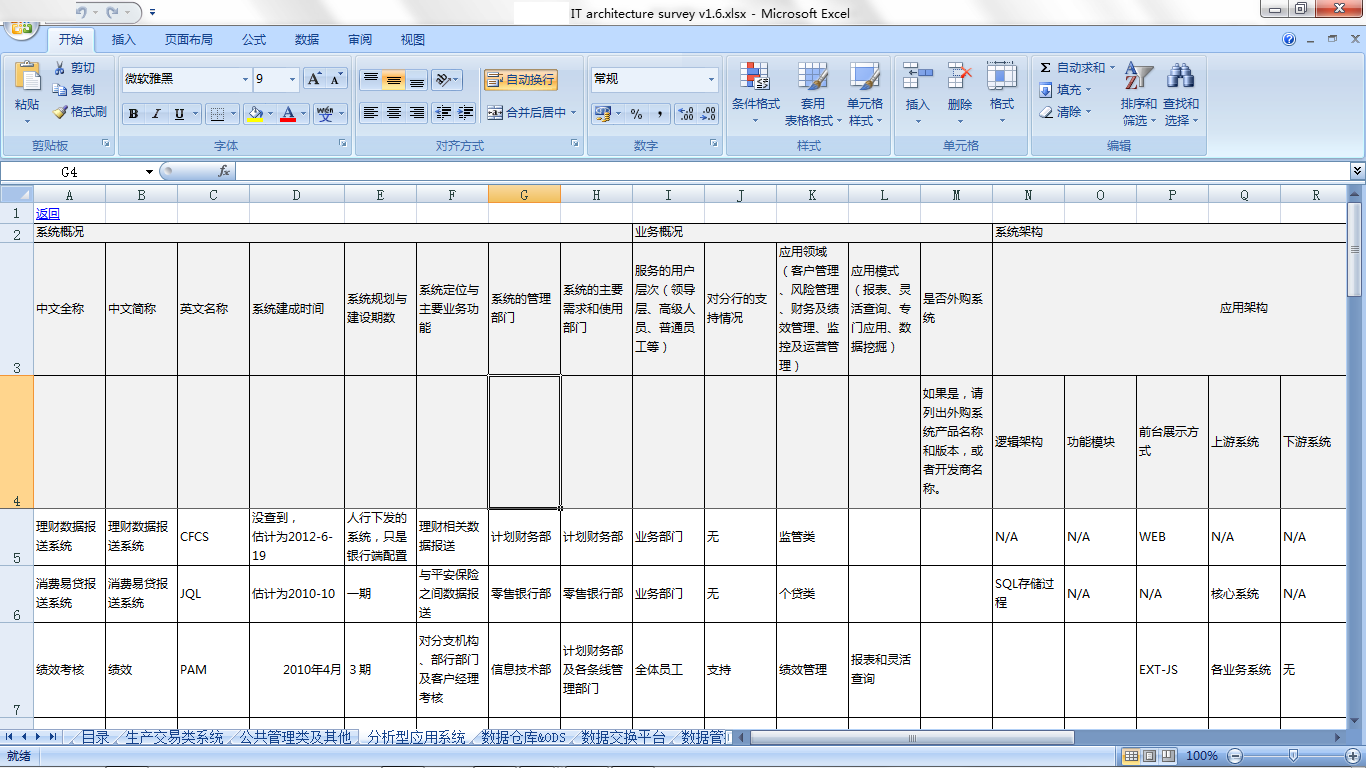Toggle italic formatting

[156, 114]
